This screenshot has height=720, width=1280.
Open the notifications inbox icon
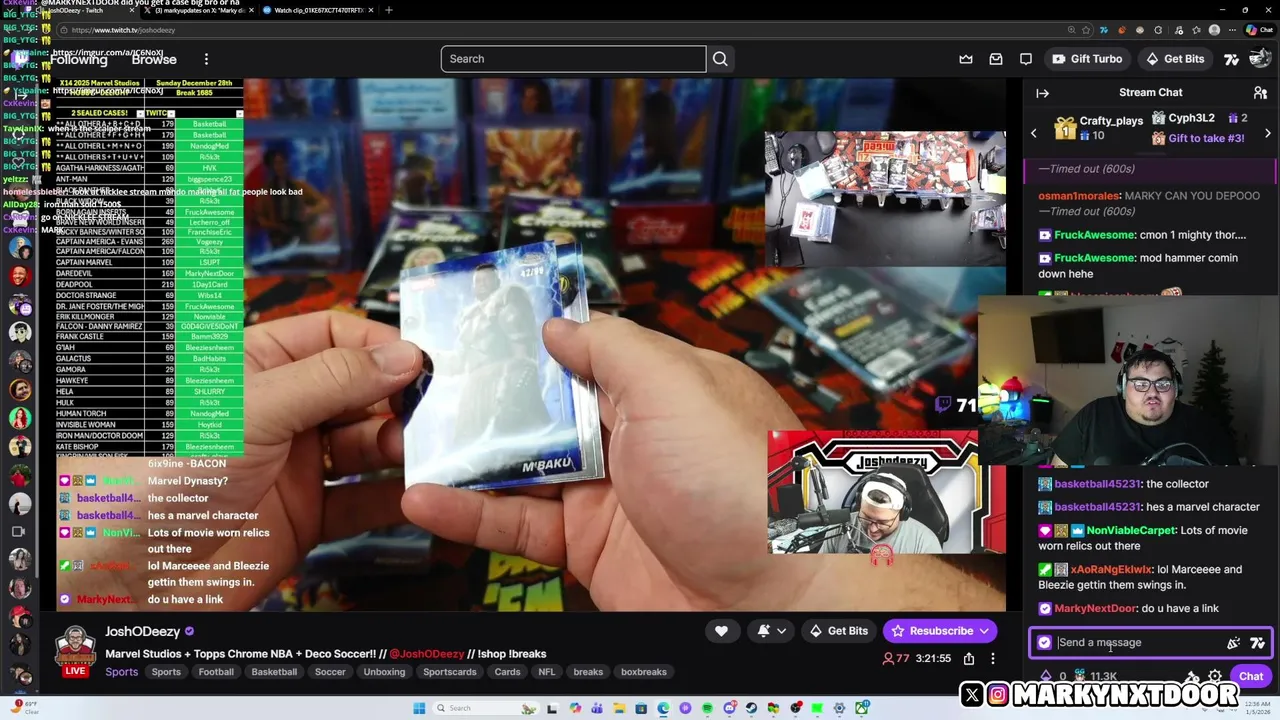996,59
